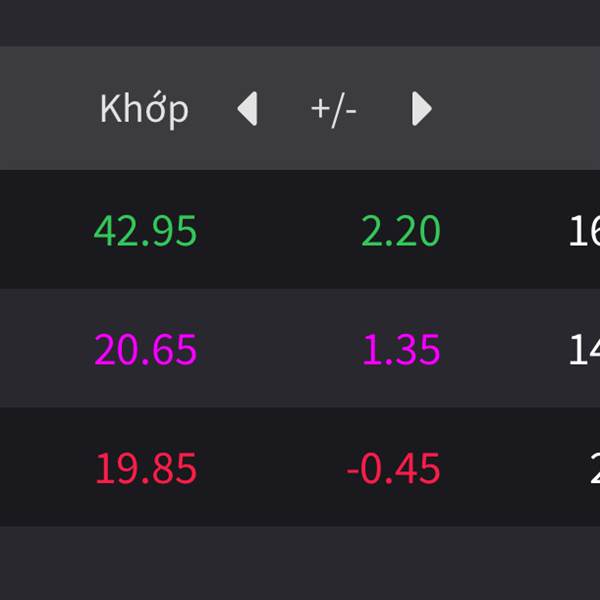Click the left arrow beside +/- column
Viewport: 600px width, 600px height.
247,108
